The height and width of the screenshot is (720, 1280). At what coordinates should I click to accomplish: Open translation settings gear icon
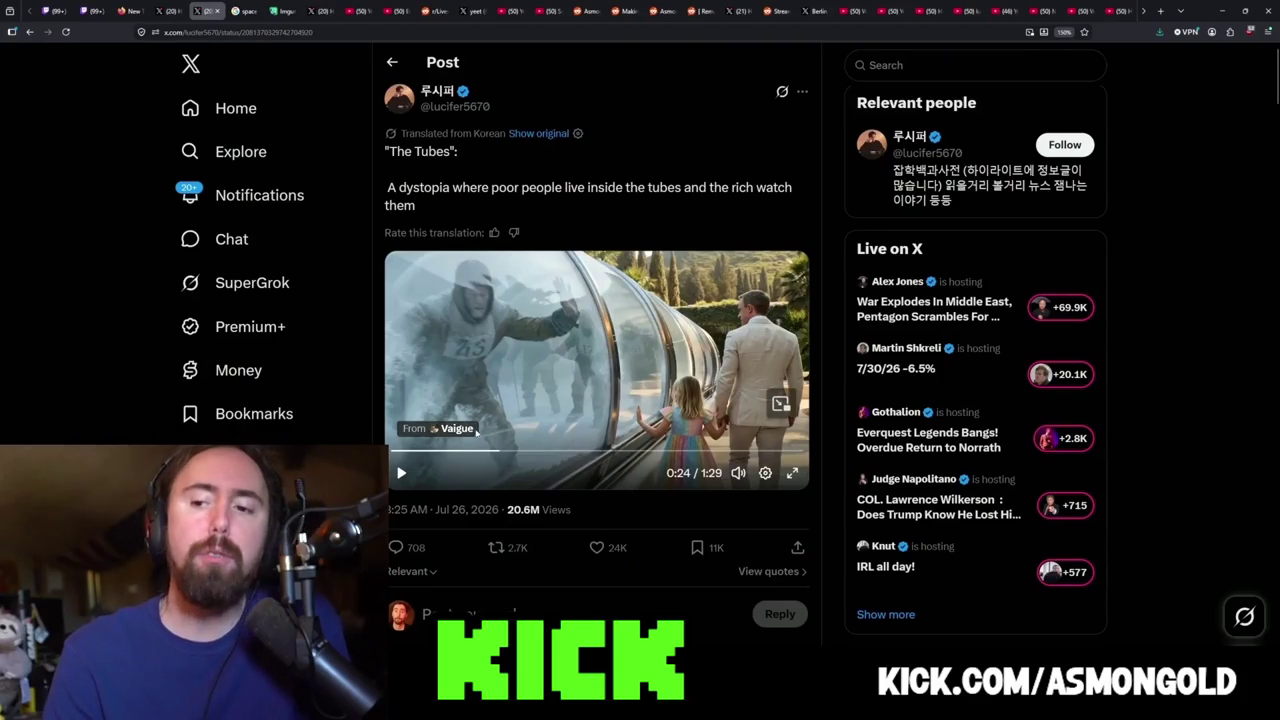coord(577,133)
